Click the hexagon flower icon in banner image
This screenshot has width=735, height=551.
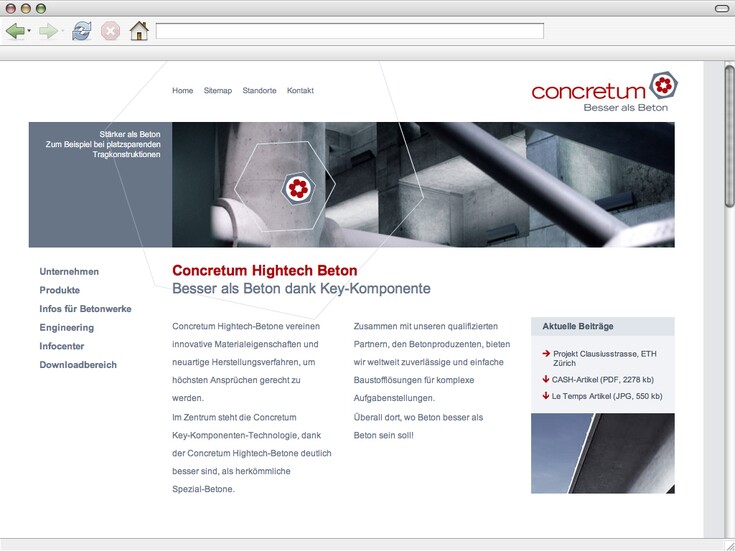tap(298, 188)
